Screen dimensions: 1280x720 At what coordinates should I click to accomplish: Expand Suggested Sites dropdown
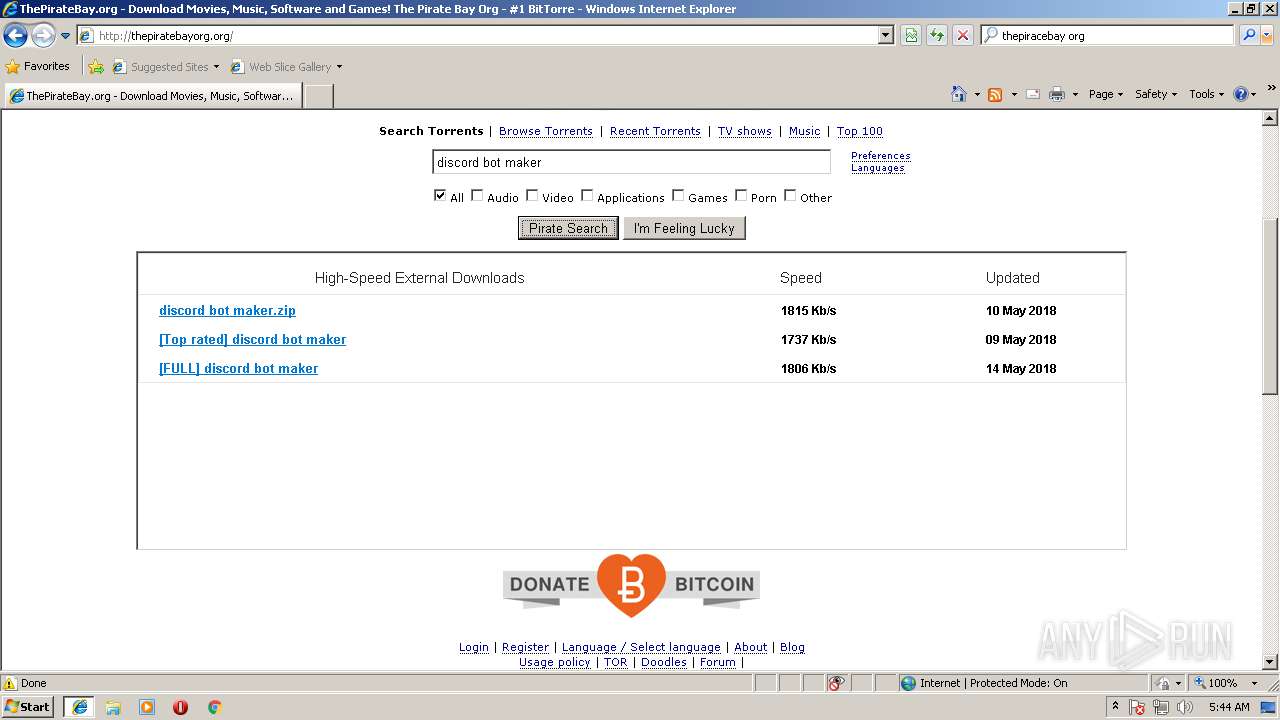(216, 67)
